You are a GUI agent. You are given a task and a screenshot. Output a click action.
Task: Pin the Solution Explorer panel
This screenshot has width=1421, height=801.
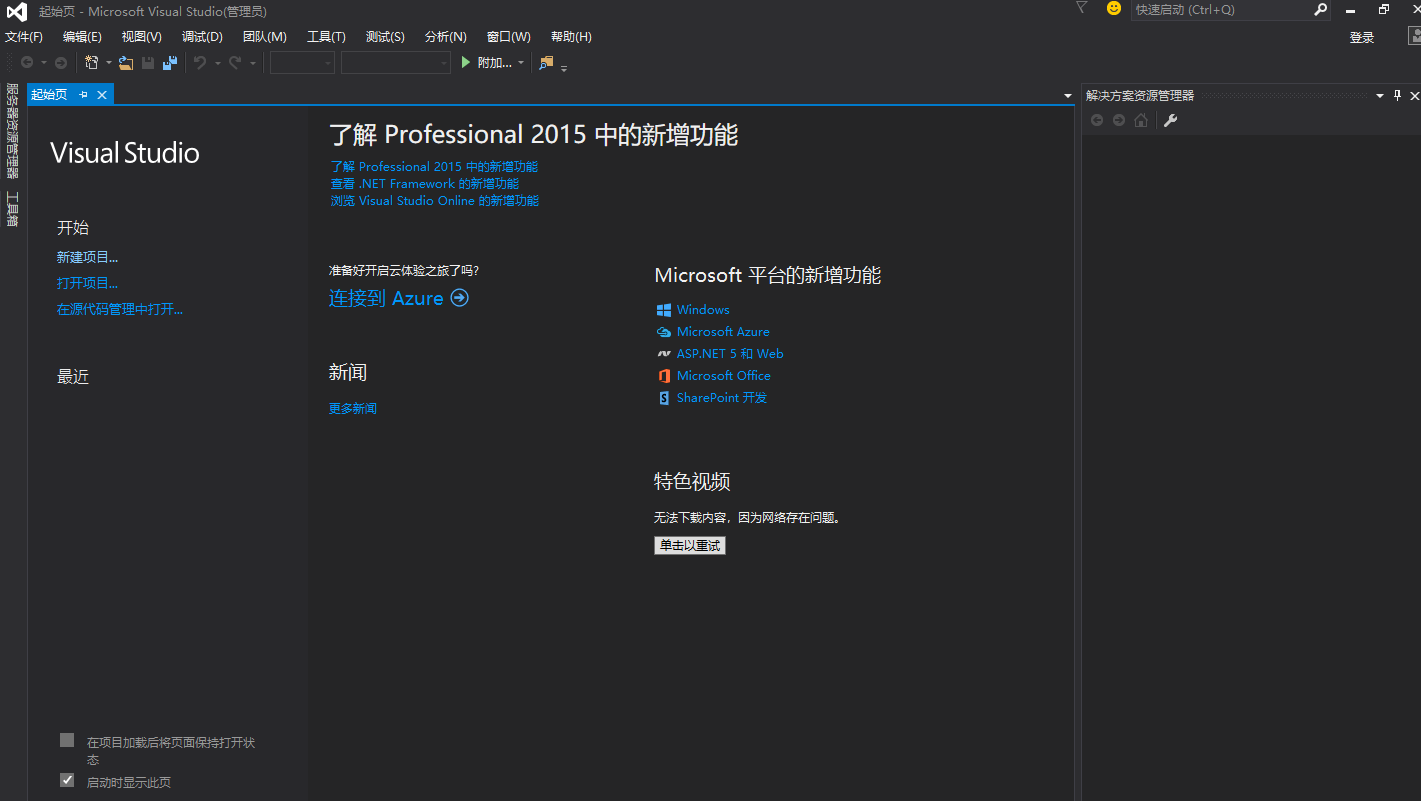click(x=1397, y=96)
